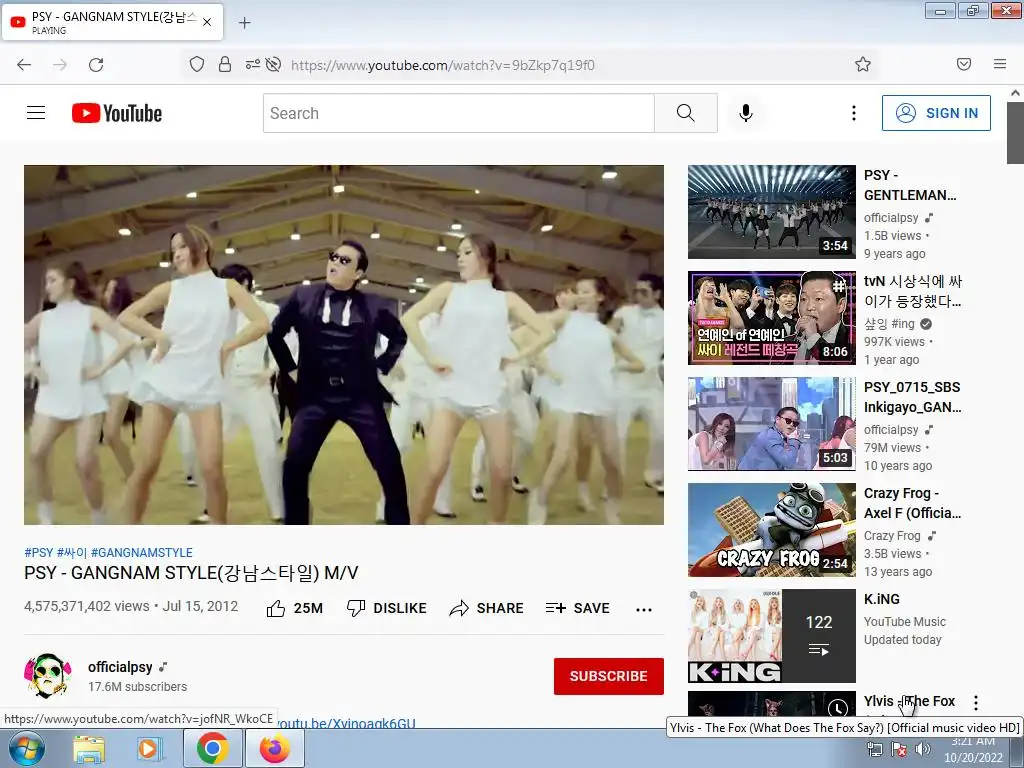Click the #싸이 hashtag link
The height and width of the screenshot is (768, 1024).
pos(72,552)
